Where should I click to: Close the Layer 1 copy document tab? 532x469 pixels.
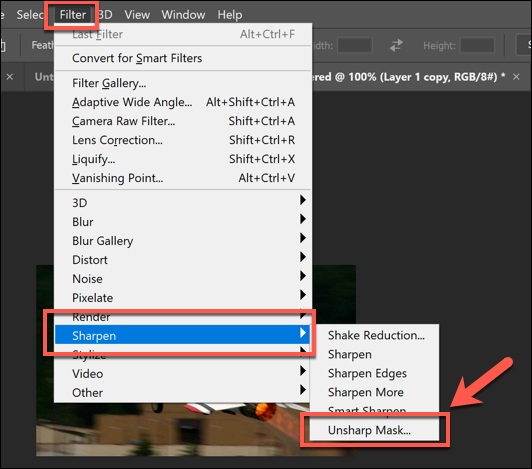516,77
